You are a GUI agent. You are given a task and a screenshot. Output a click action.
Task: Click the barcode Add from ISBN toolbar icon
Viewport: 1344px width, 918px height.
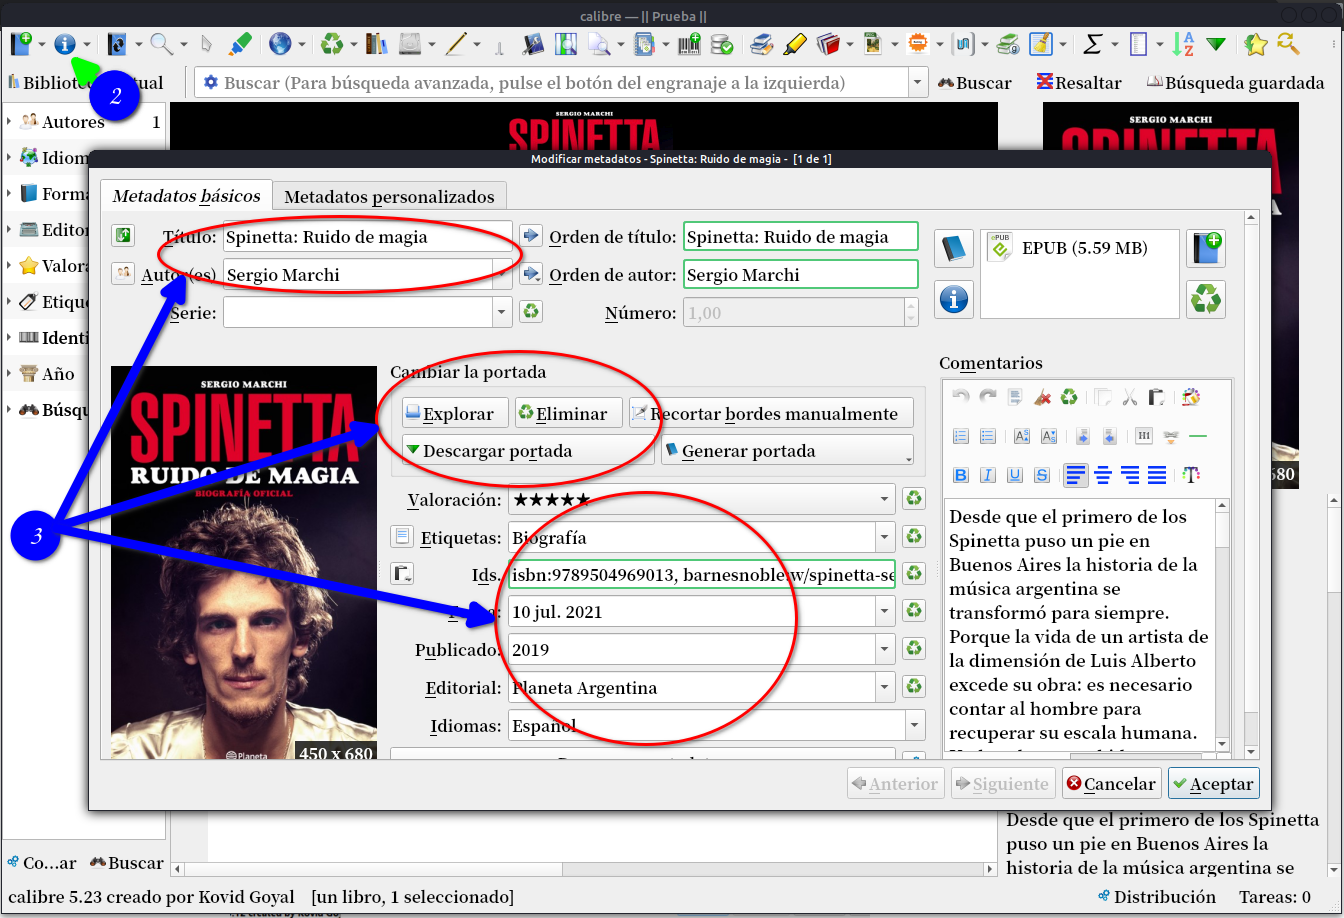pos(689,44)
